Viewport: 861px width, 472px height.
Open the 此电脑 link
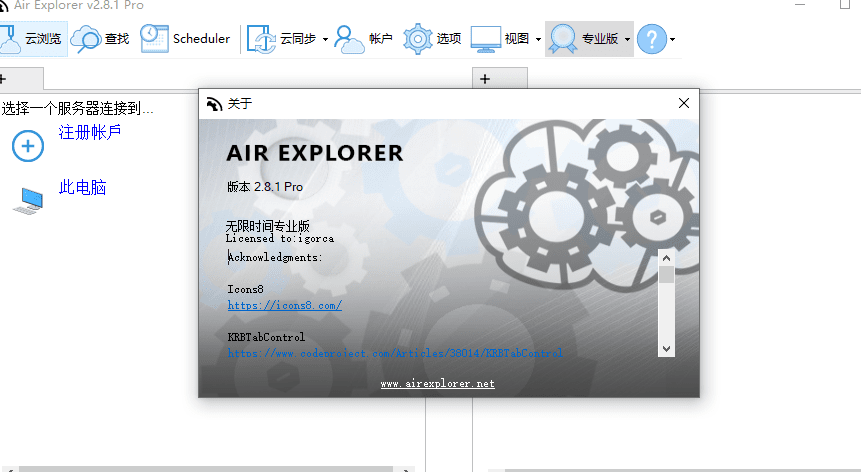(x=82, y=188)
